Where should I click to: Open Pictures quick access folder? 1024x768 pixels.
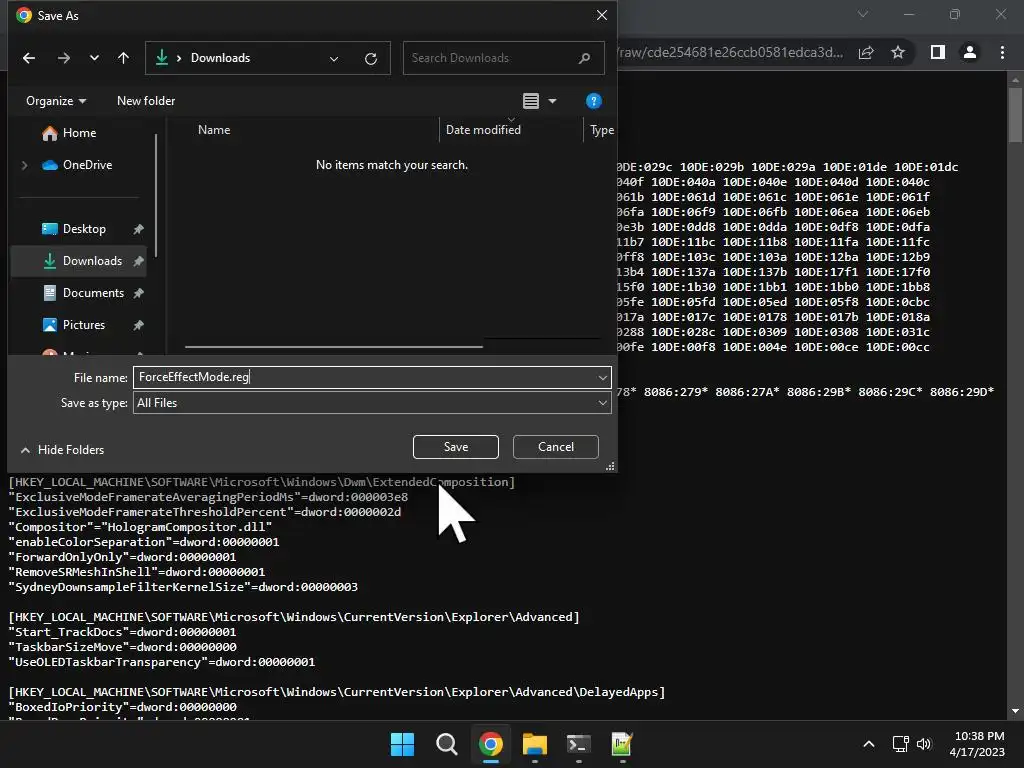tap(83, 325)
